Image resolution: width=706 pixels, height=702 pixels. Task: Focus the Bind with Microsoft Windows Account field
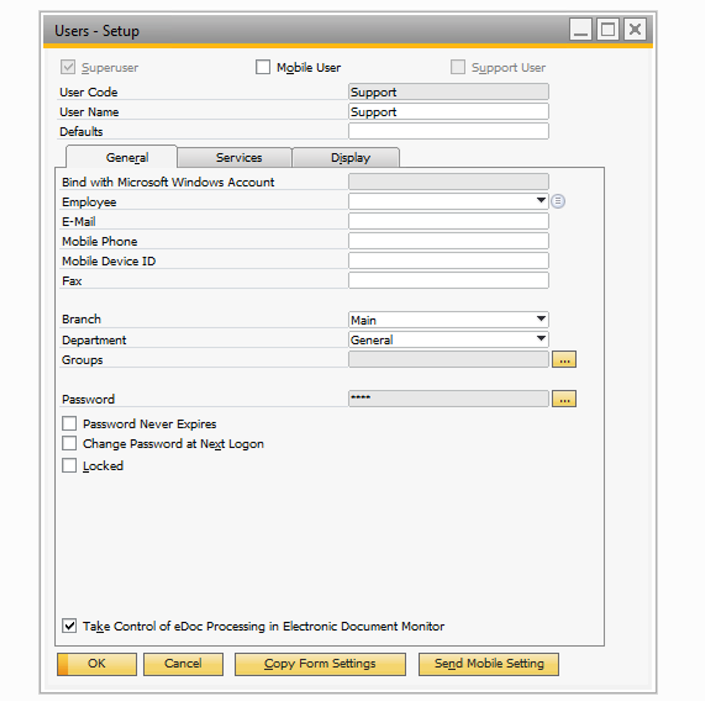(448, 182)
